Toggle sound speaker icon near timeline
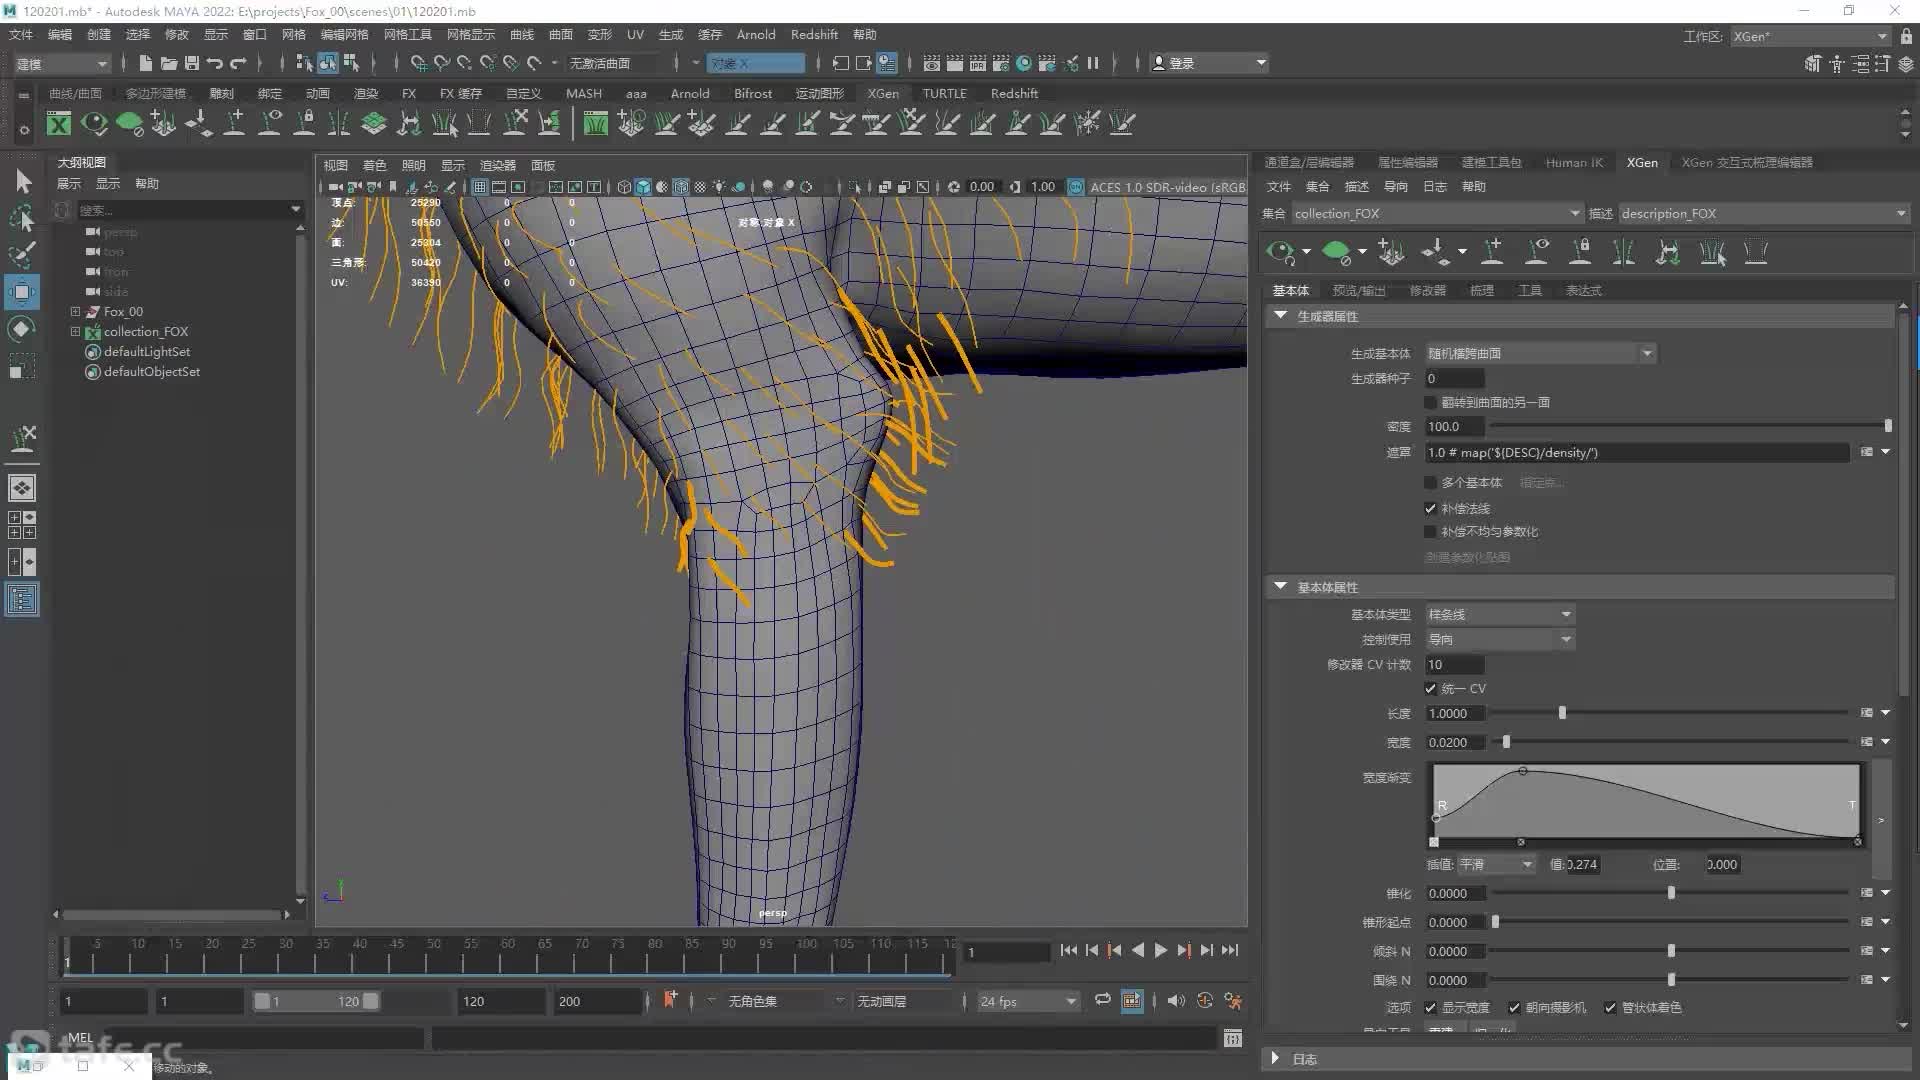Viewport: 1920px width, 1080px height. (x=1176, y=1001)
